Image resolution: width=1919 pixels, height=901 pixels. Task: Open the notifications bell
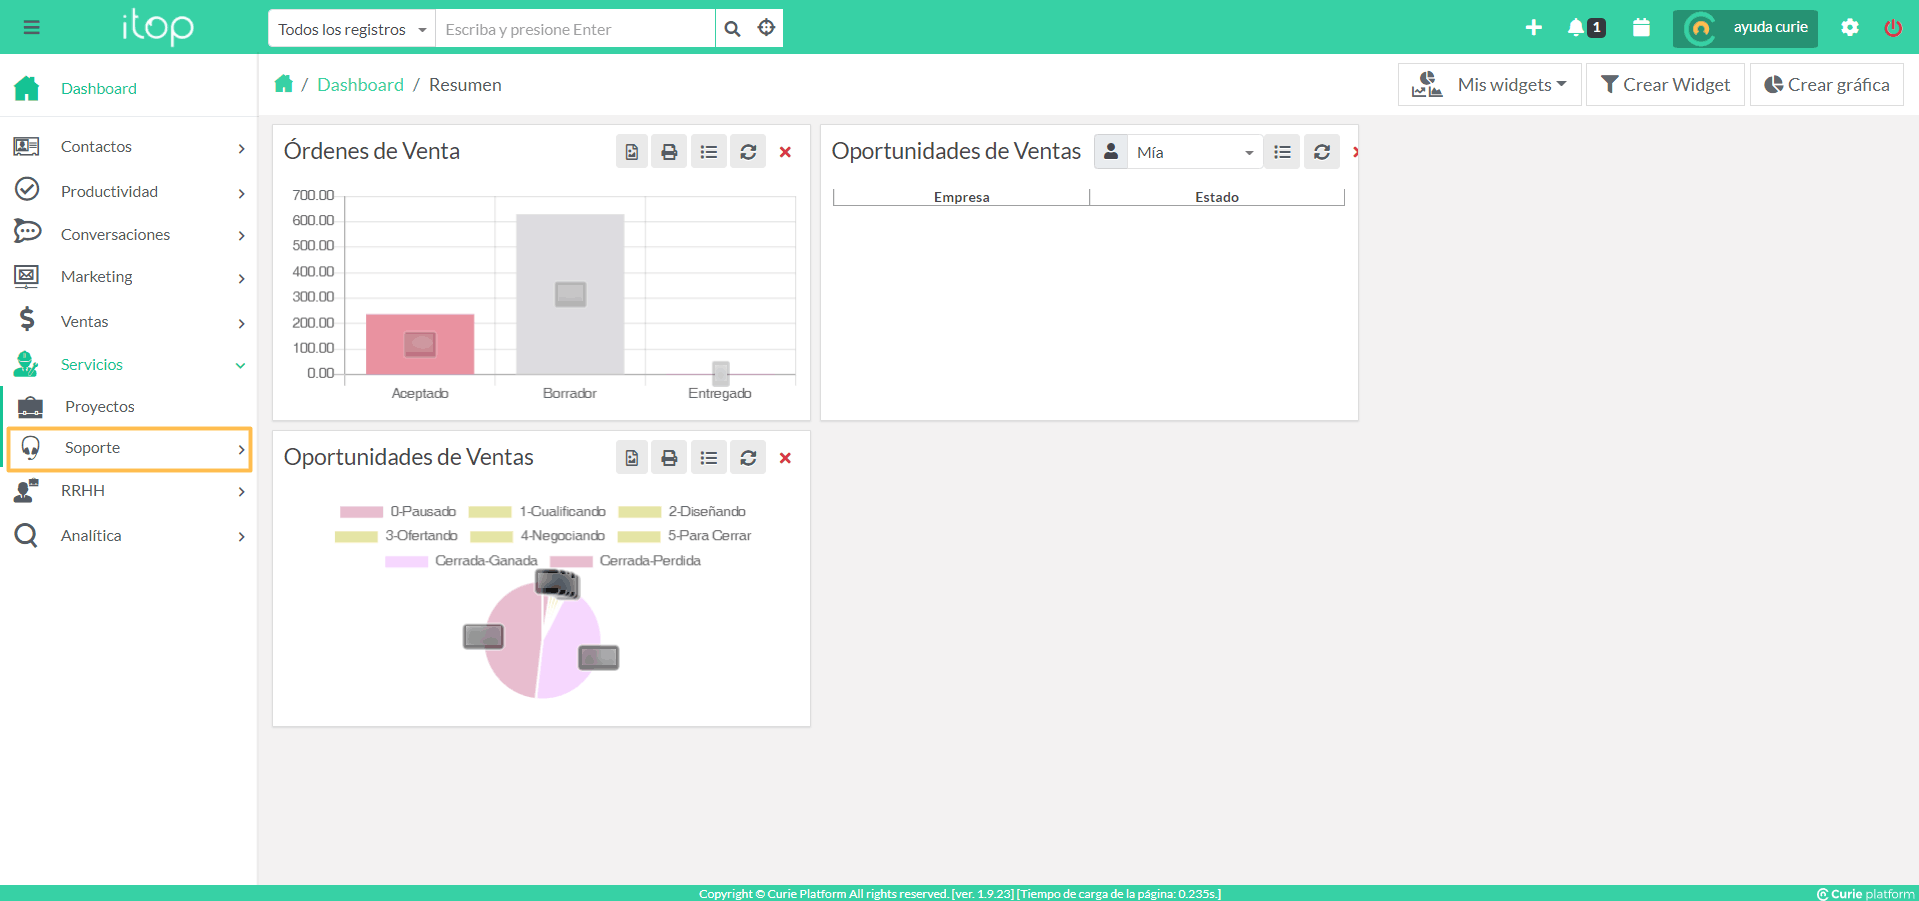tap(1576, 28)
